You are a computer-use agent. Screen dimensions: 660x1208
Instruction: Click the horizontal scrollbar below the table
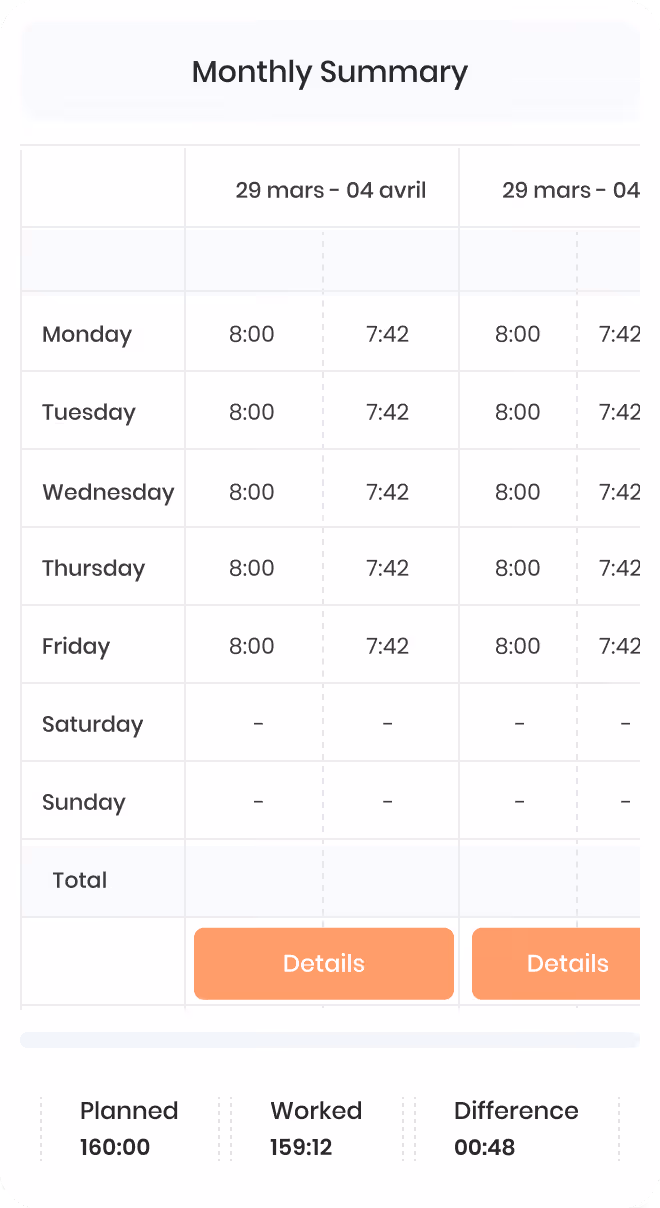pos(330,1040)
